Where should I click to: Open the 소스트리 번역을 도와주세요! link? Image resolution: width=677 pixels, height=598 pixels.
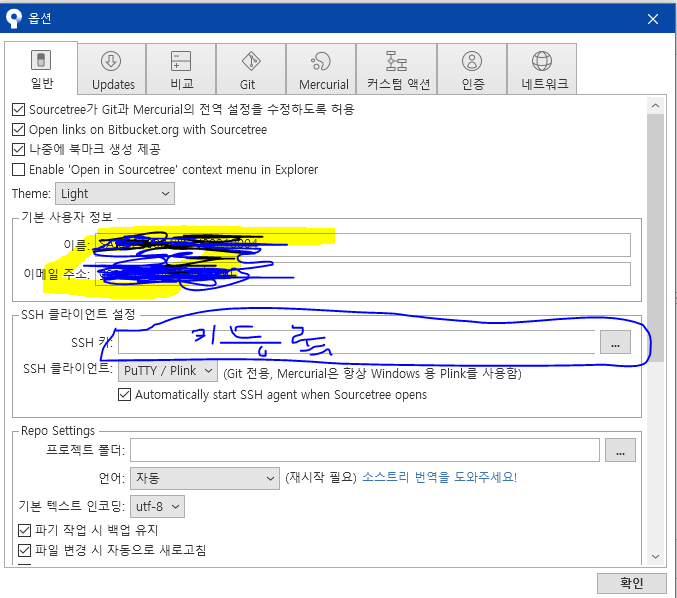coord(439,477)
